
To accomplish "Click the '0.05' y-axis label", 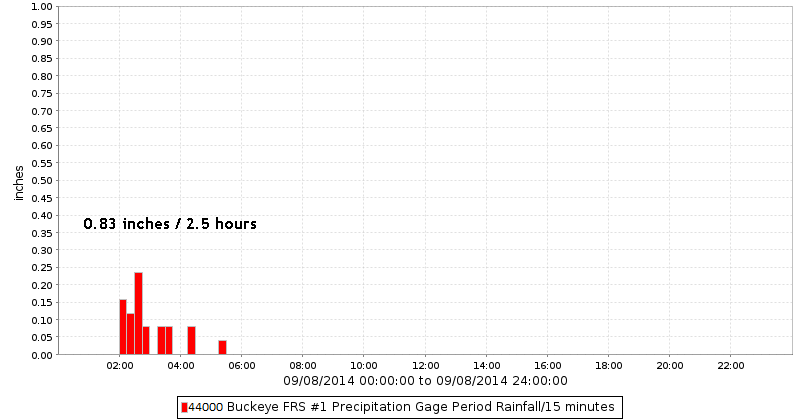I will pos(42,337).
